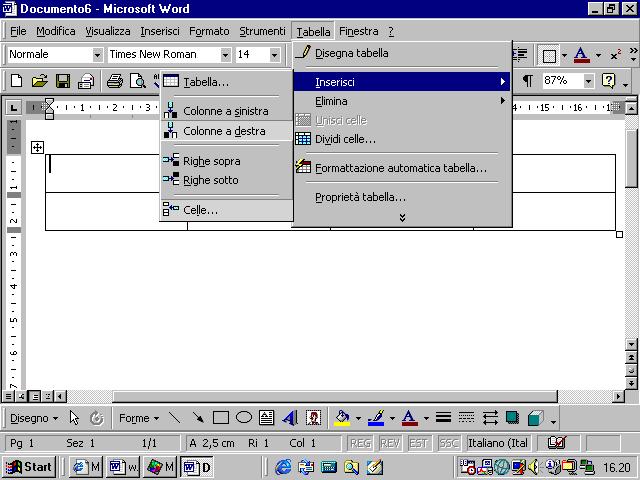Choose Dividi celle...
Image resolution: width=640 pixels, height=480 pixels.
(x=402, y=139)
